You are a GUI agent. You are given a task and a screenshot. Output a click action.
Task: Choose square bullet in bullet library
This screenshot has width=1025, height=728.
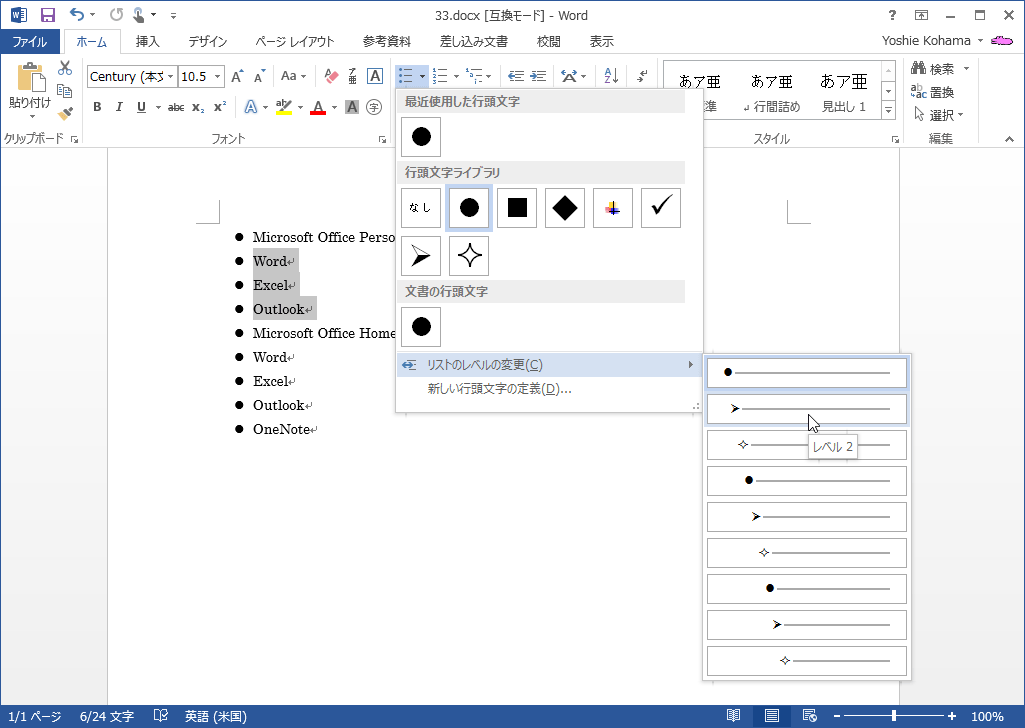click(516, 208)
